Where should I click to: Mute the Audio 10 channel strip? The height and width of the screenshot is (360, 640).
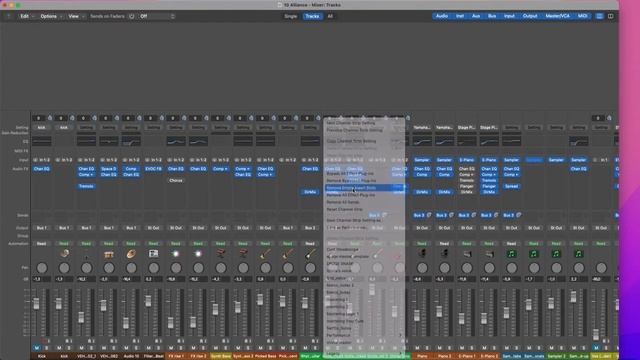click(x=126, y=348)
